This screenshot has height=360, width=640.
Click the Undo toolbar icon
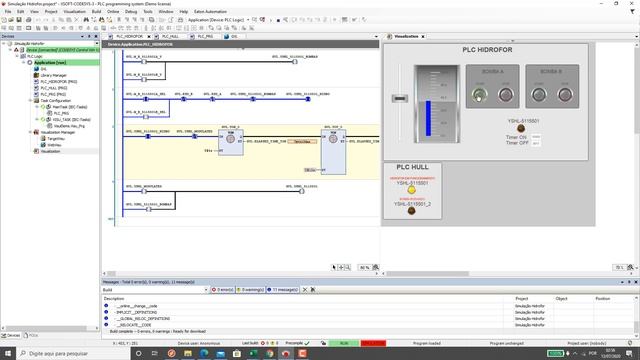[38, 20]
